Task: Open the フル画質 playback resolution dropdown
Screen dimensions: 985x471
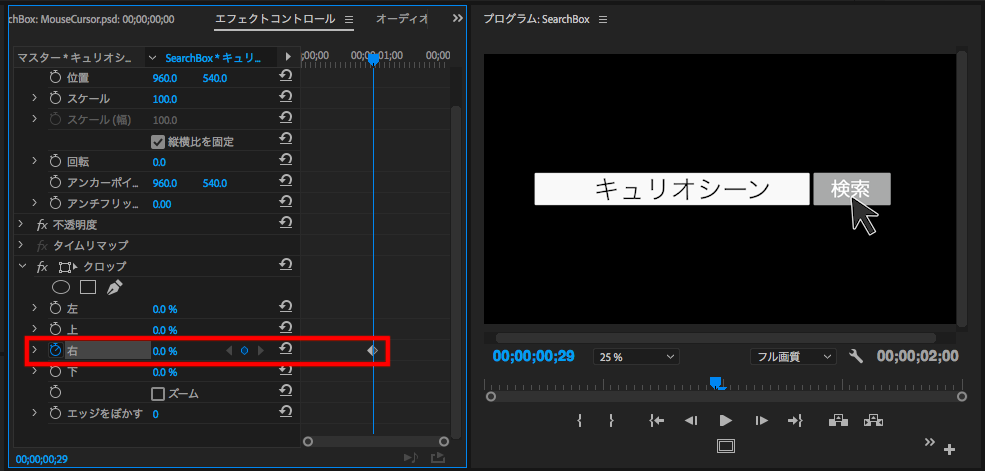Action: click(792, 356)
